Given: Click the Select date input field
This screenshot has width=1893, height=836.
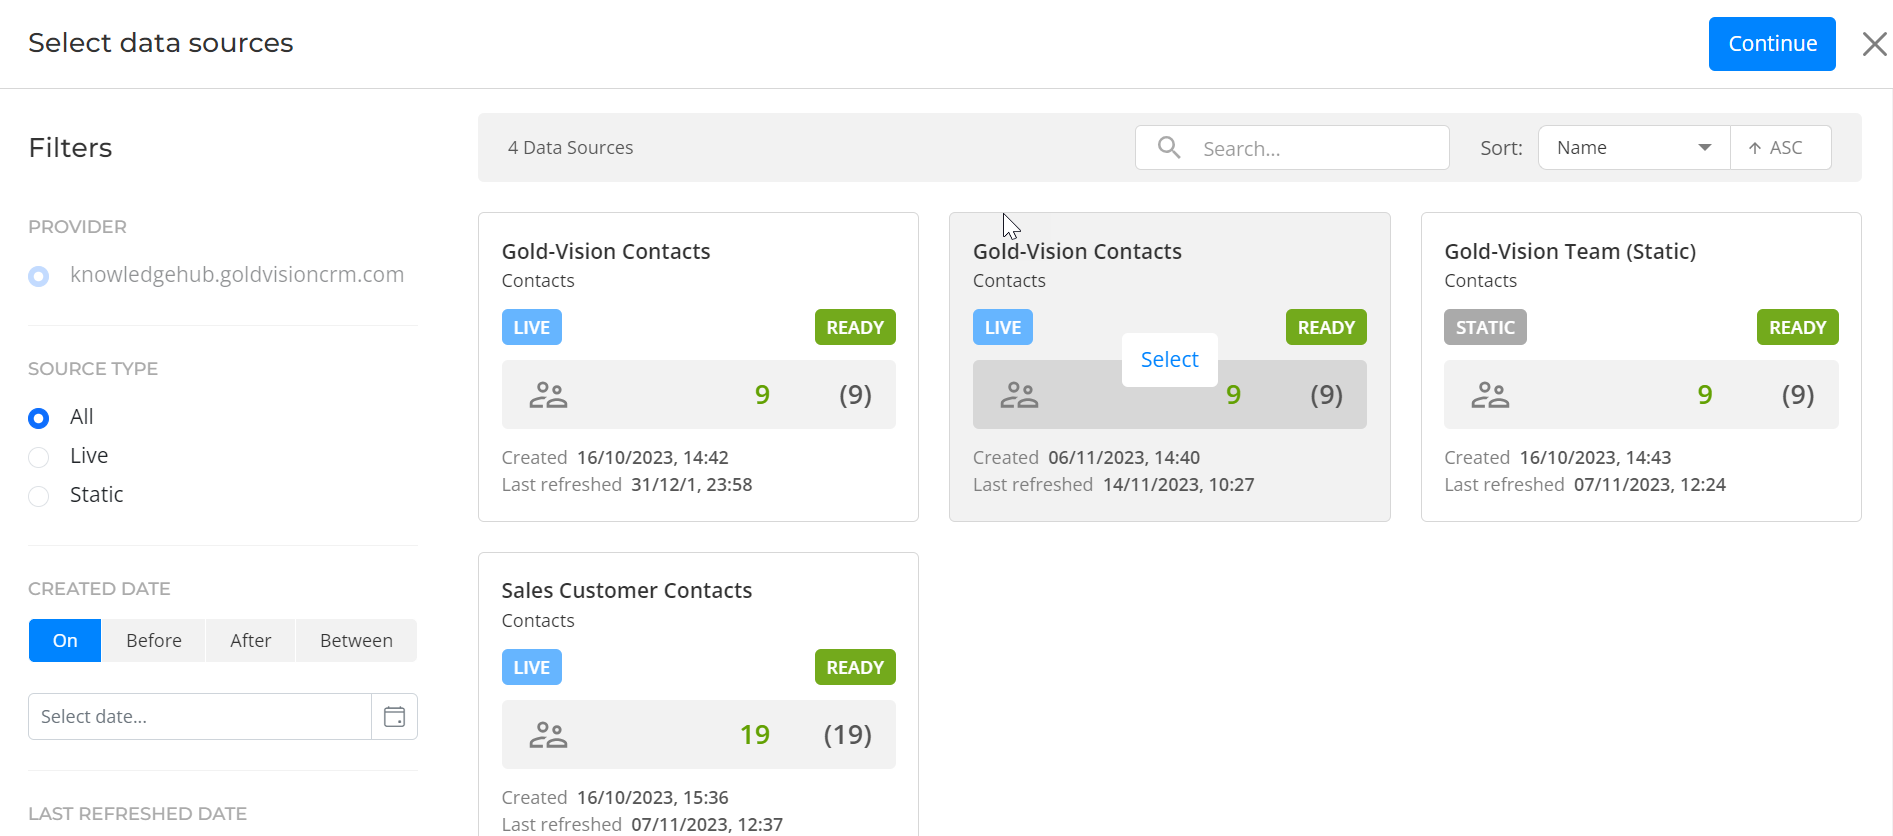Looking at the screenshot, I should tap(200, 717).
